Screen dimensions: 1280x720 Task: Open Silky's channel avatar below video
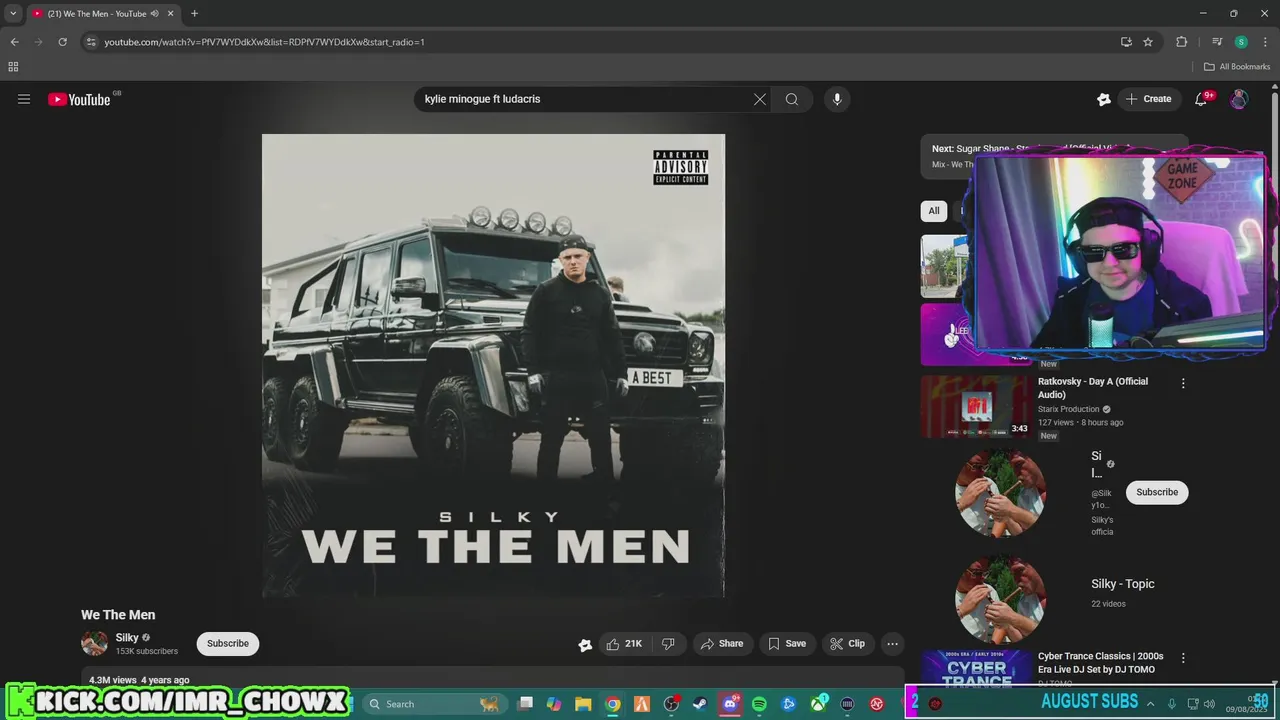pos(94,643)
